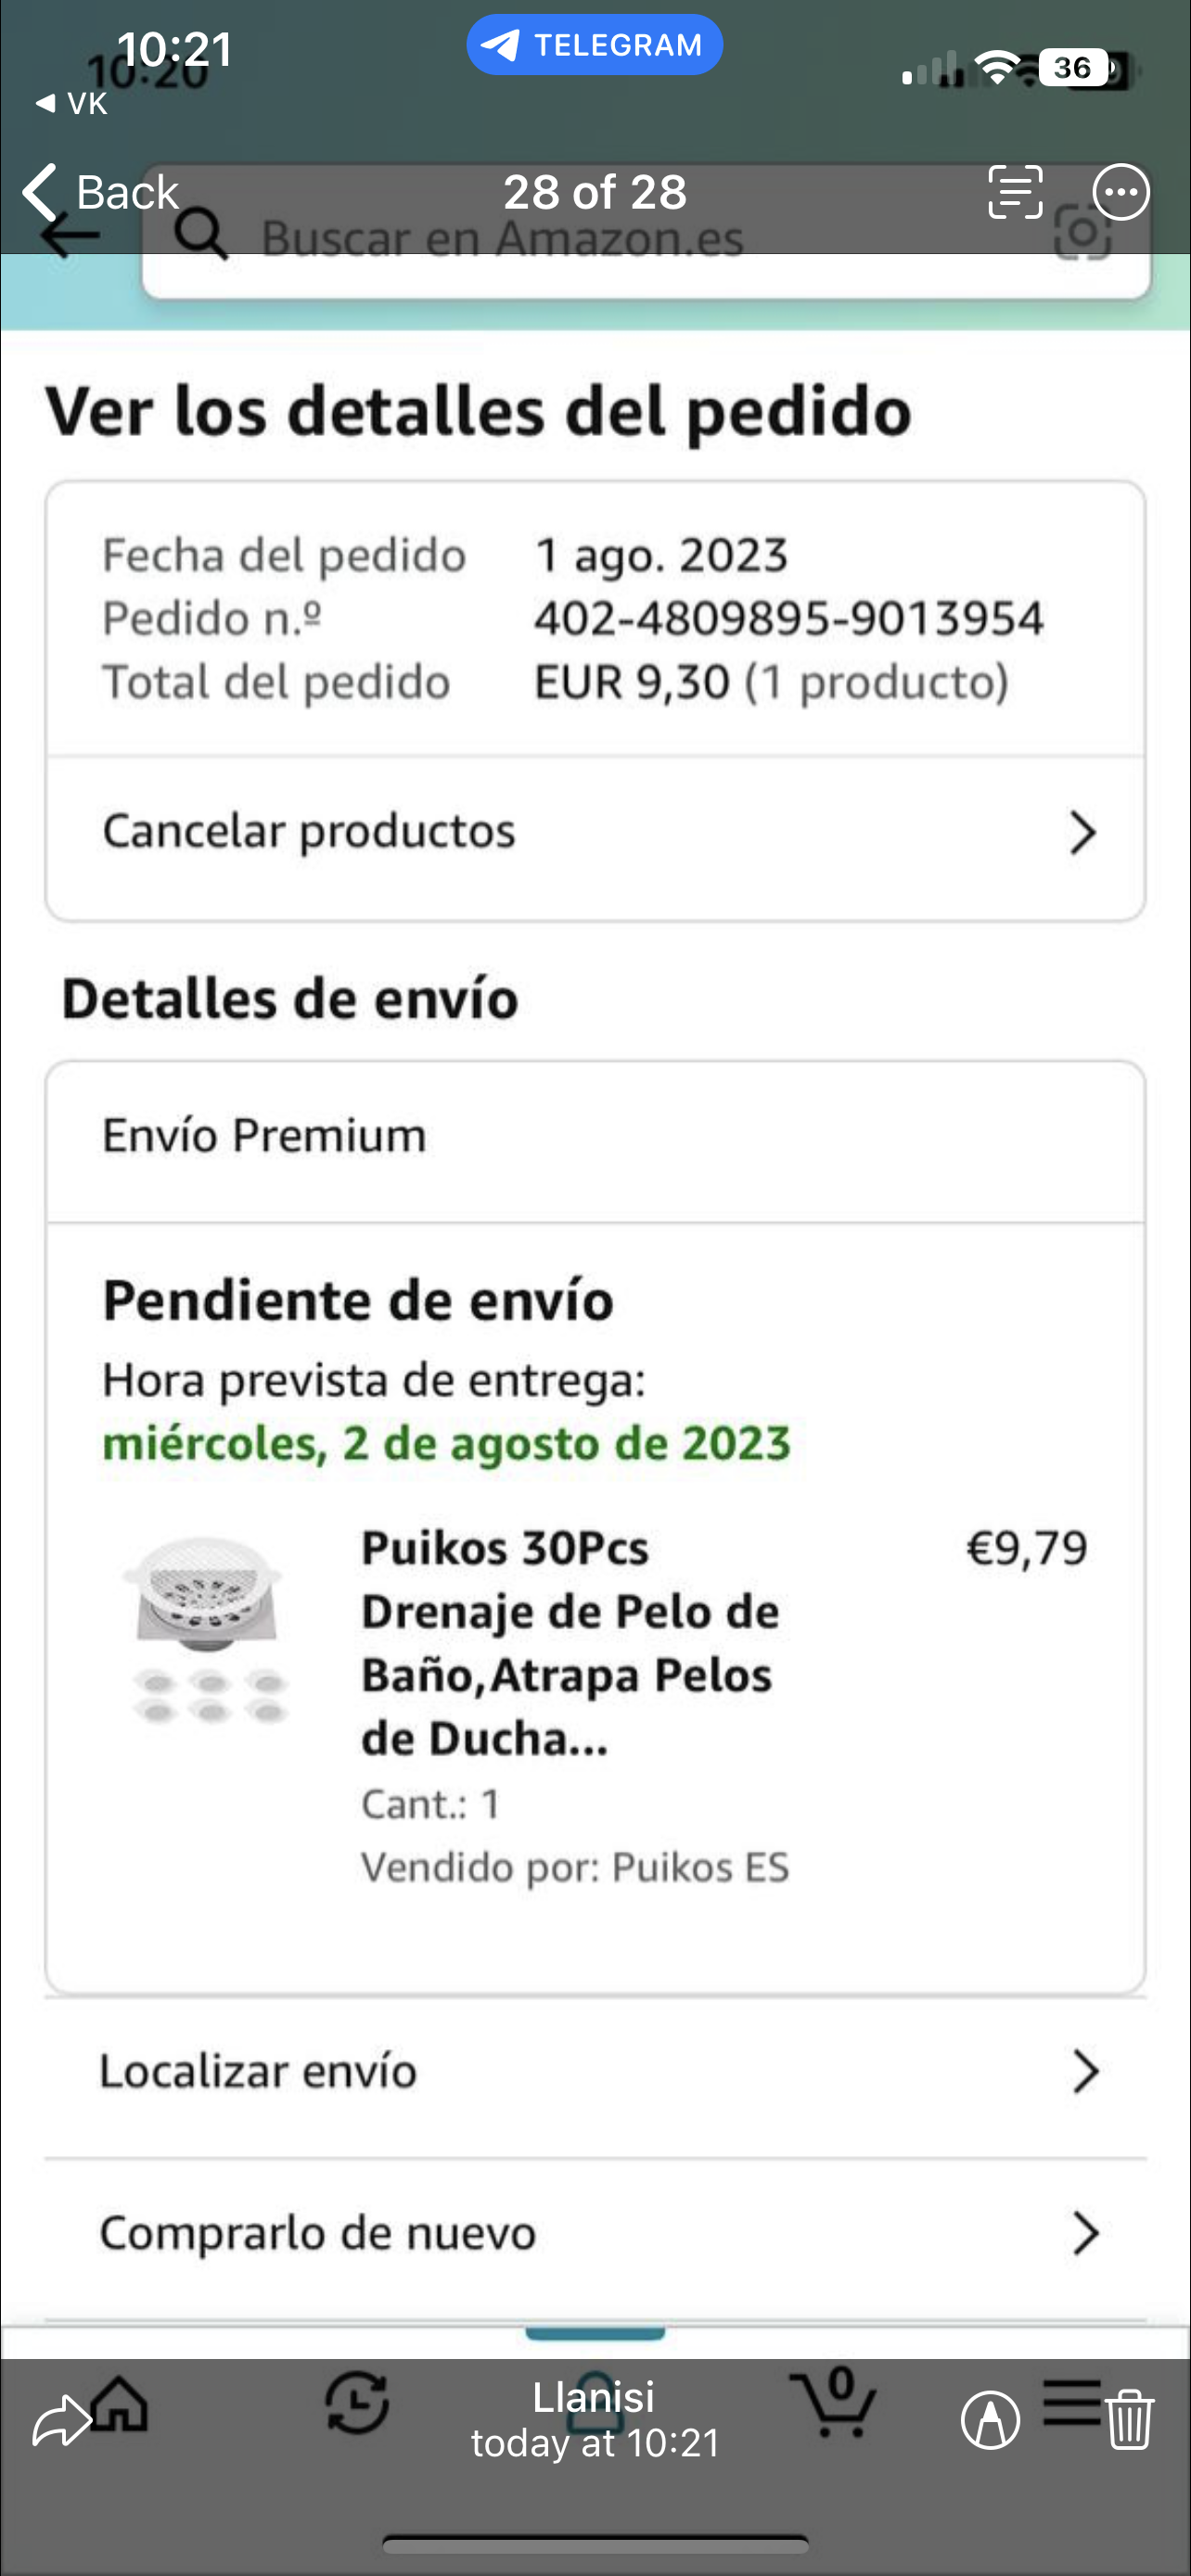The image size is (1191, 2576).
Task: Delete the image with the trash icon
Action: pyautogui.click(x=1130, y=2419)
